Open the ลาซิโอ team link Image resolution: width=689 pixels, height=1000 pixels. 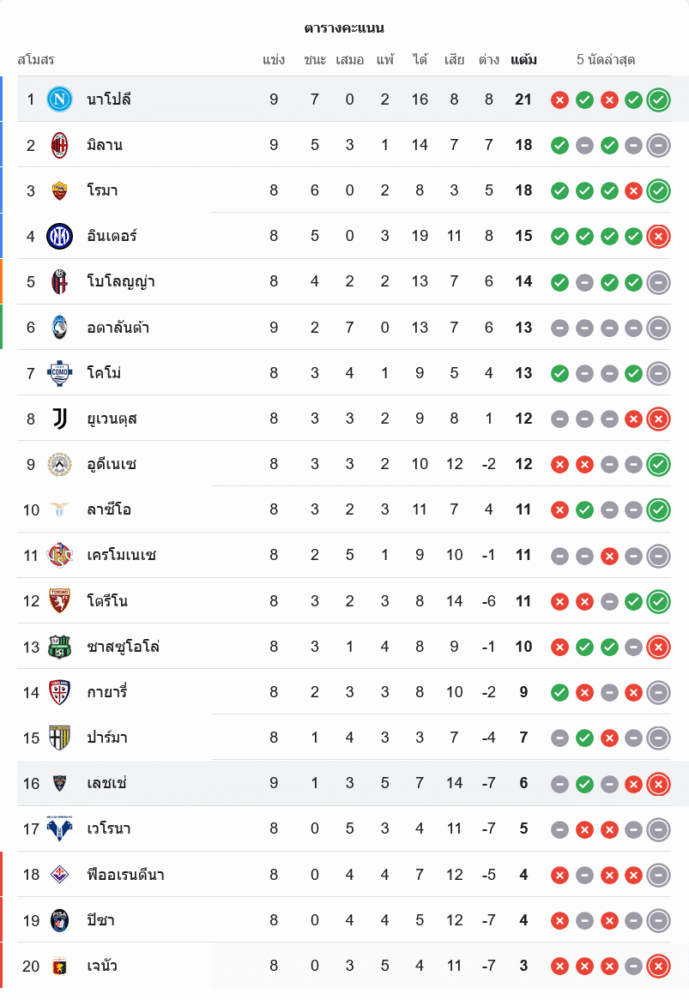click(x=109, y=510)
